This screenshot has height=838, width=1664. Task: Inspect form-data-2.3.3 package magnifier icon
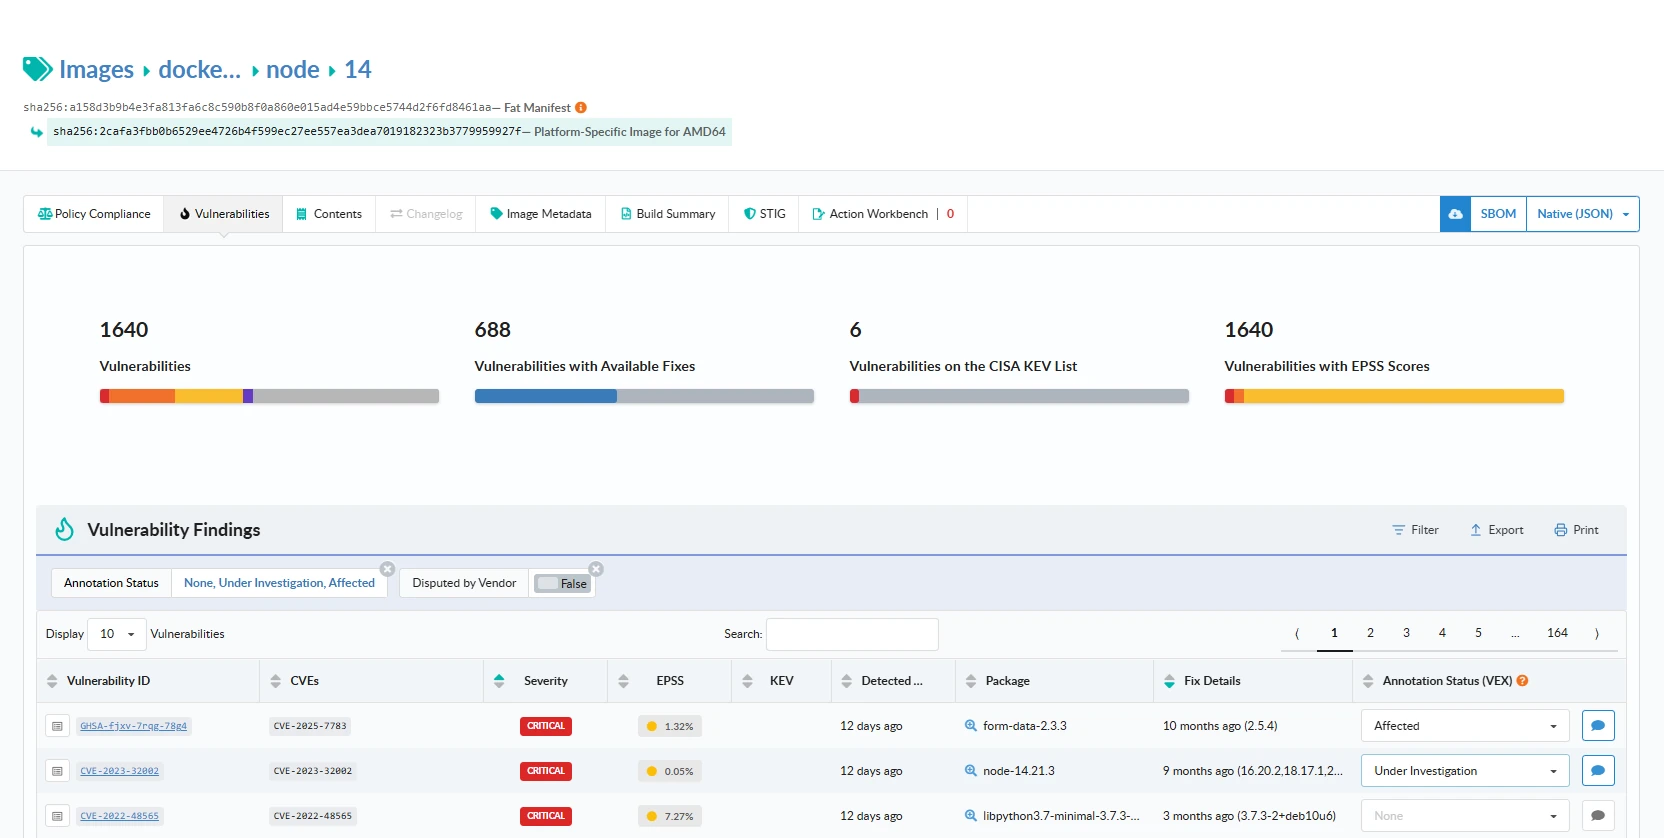tap(970, 726)
